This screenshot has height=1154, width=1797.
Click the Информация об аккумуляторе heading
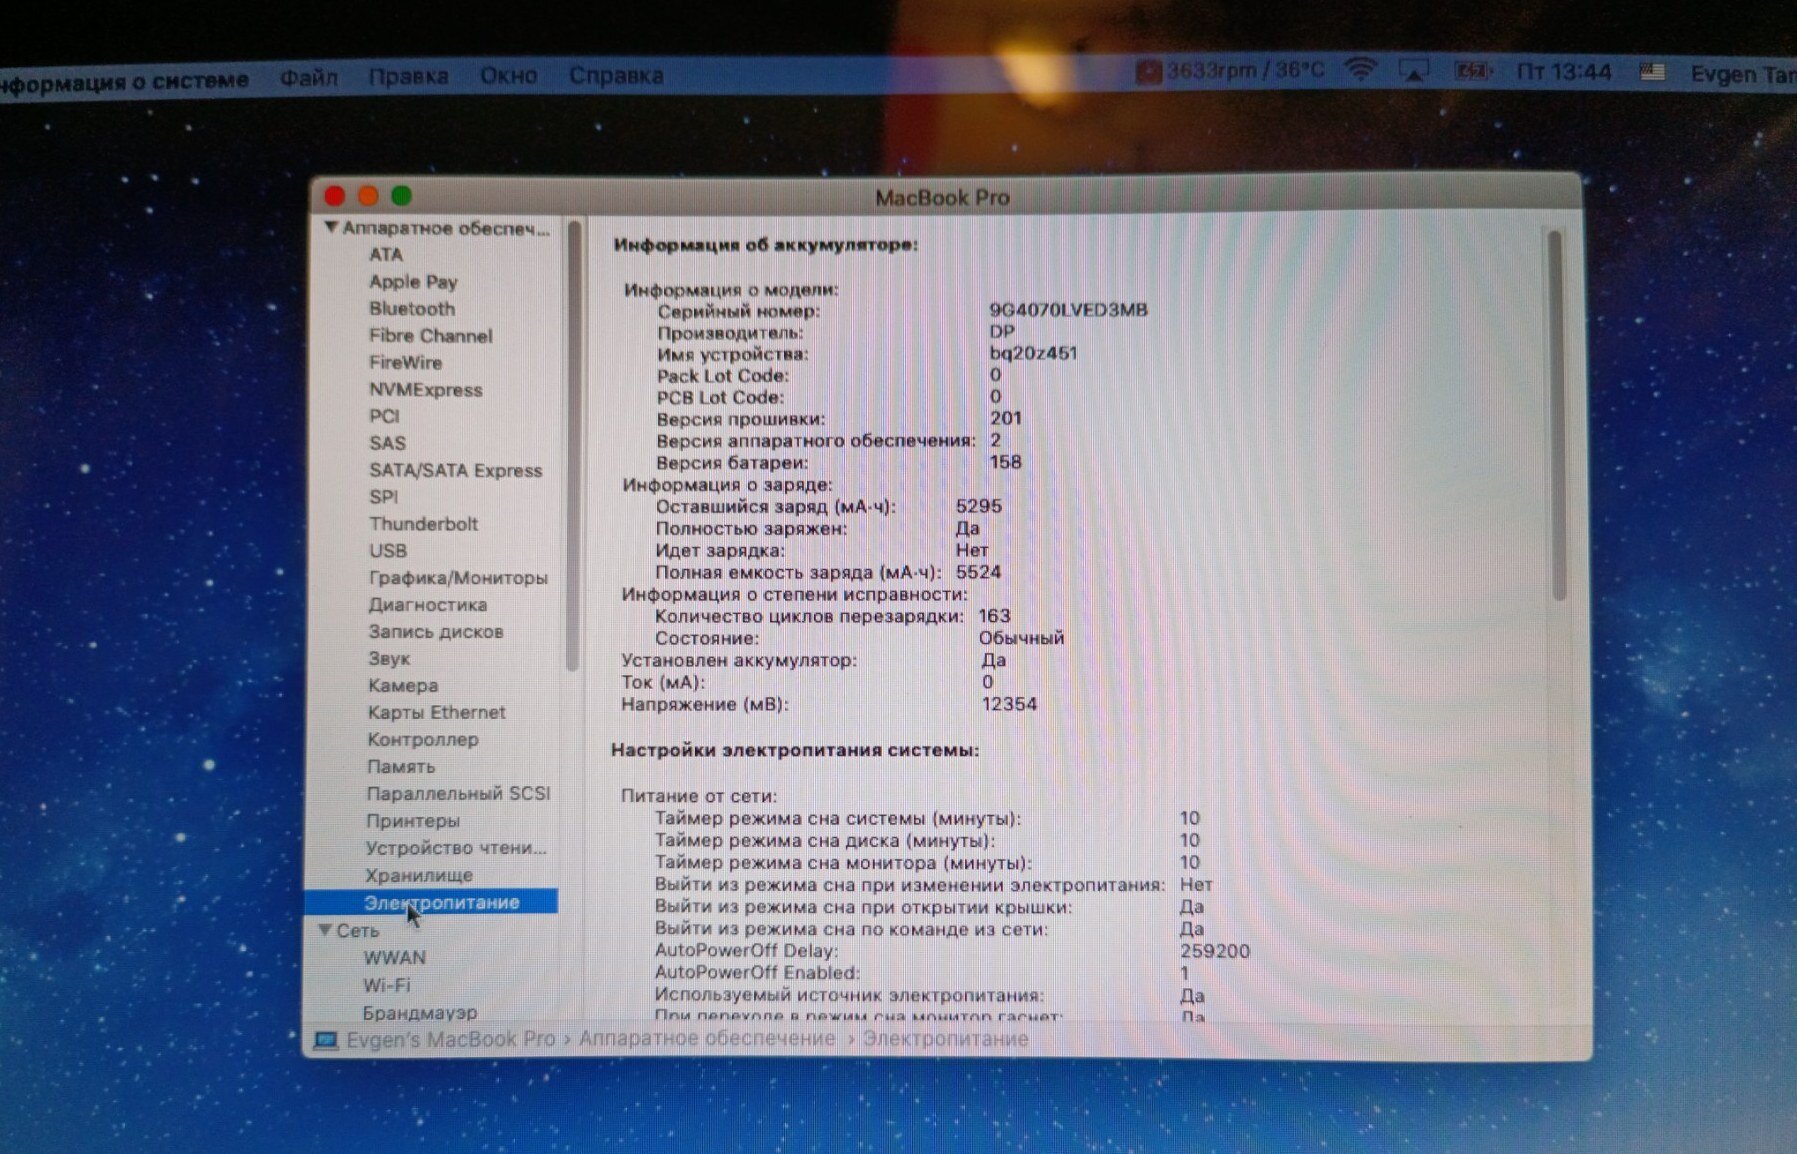(765, 244)
